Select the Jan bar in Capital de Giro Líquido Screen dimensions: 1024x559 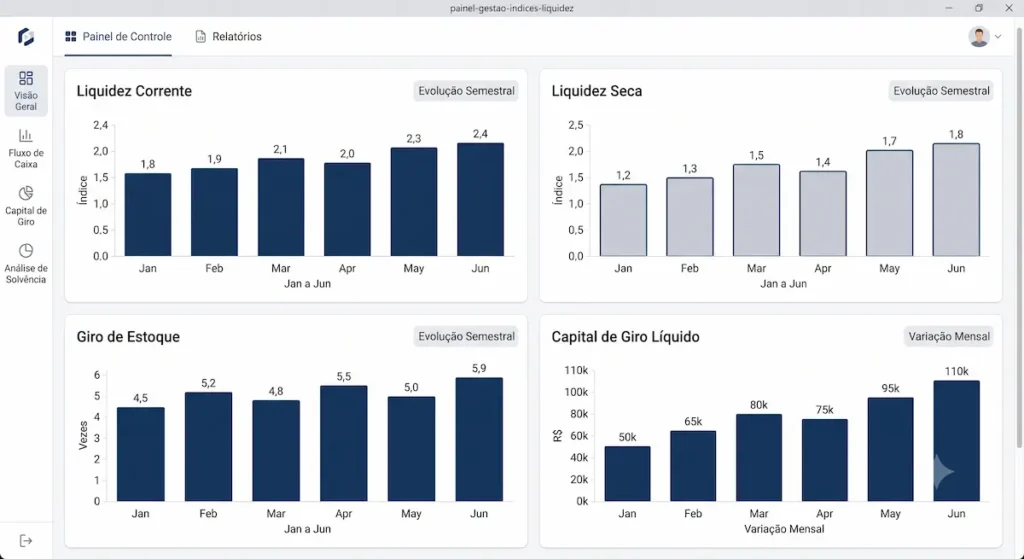click(627, 473)
